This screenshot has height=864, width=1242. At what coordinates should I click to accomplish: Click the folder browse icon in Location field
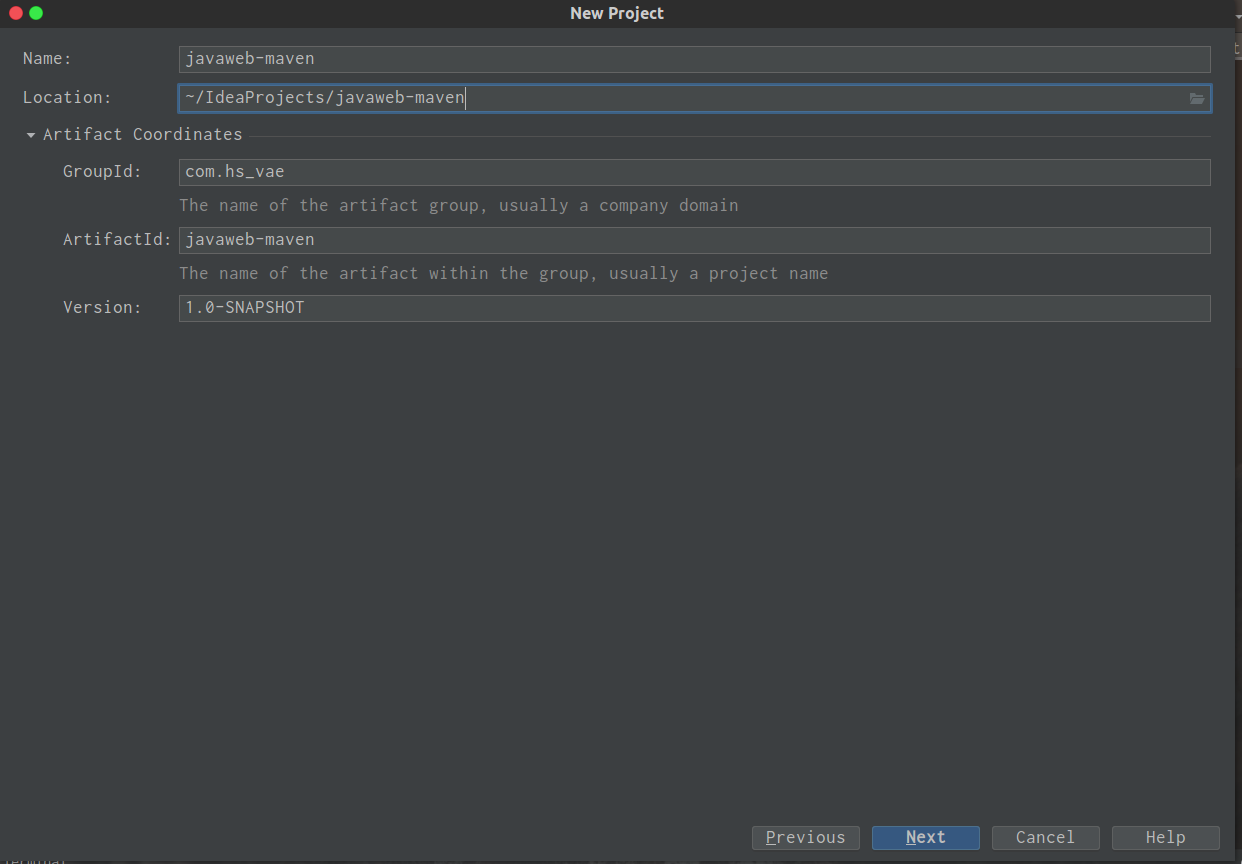coord(1196,98)
